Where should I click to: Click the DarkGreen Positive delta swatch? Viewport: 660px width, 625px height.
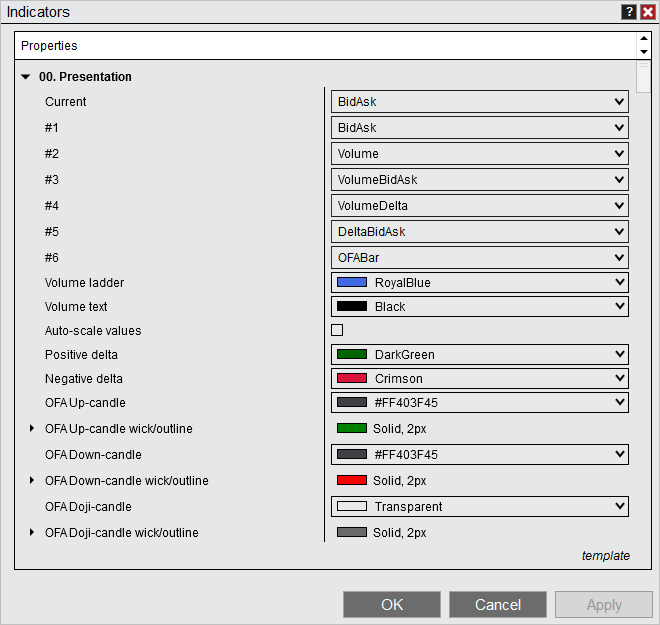coord(352,355)
